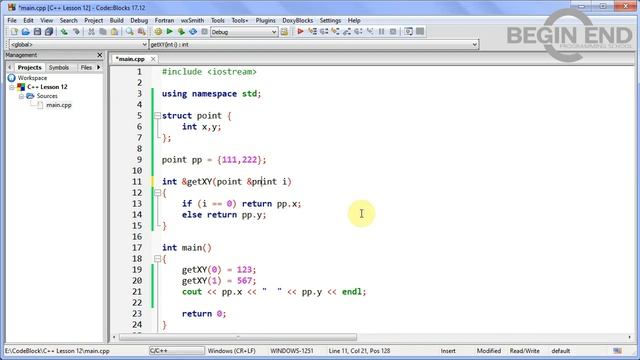Screen dimensions: 640x360
Task: Click line number 11 in the margin
Action: [x=137, y=182]
